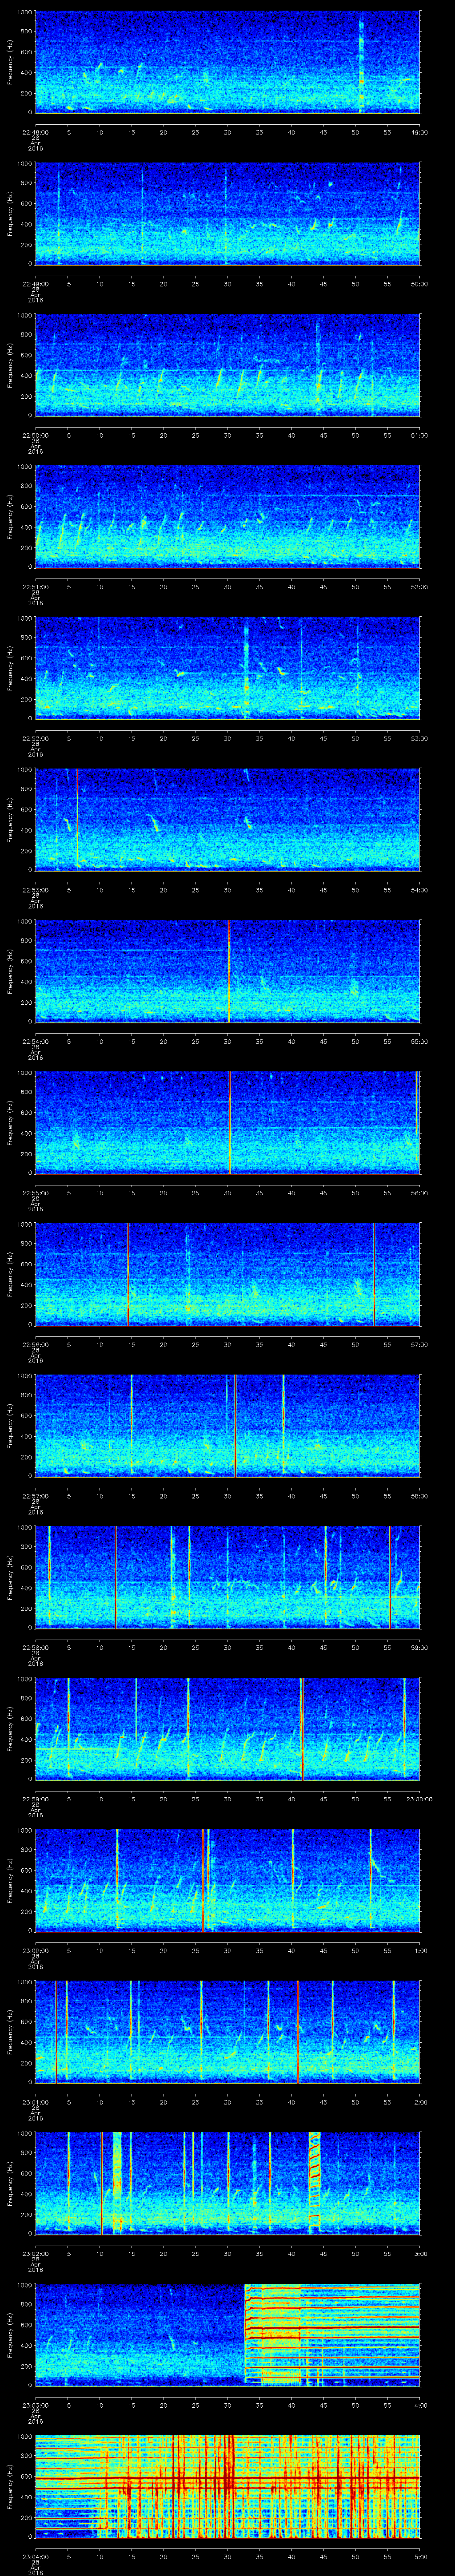Select the spectrogram panel starting at 22:57:00
The width and height of the screenshot is (455, 2576).
point(228,1425)
